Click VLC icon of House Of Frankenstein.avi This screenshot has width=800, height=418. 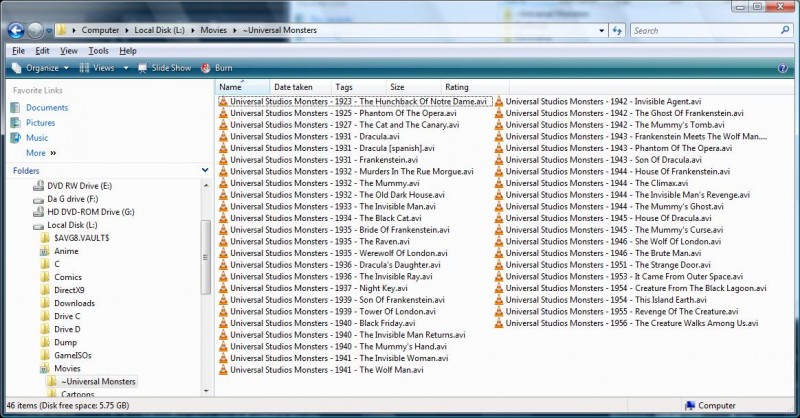499,171
